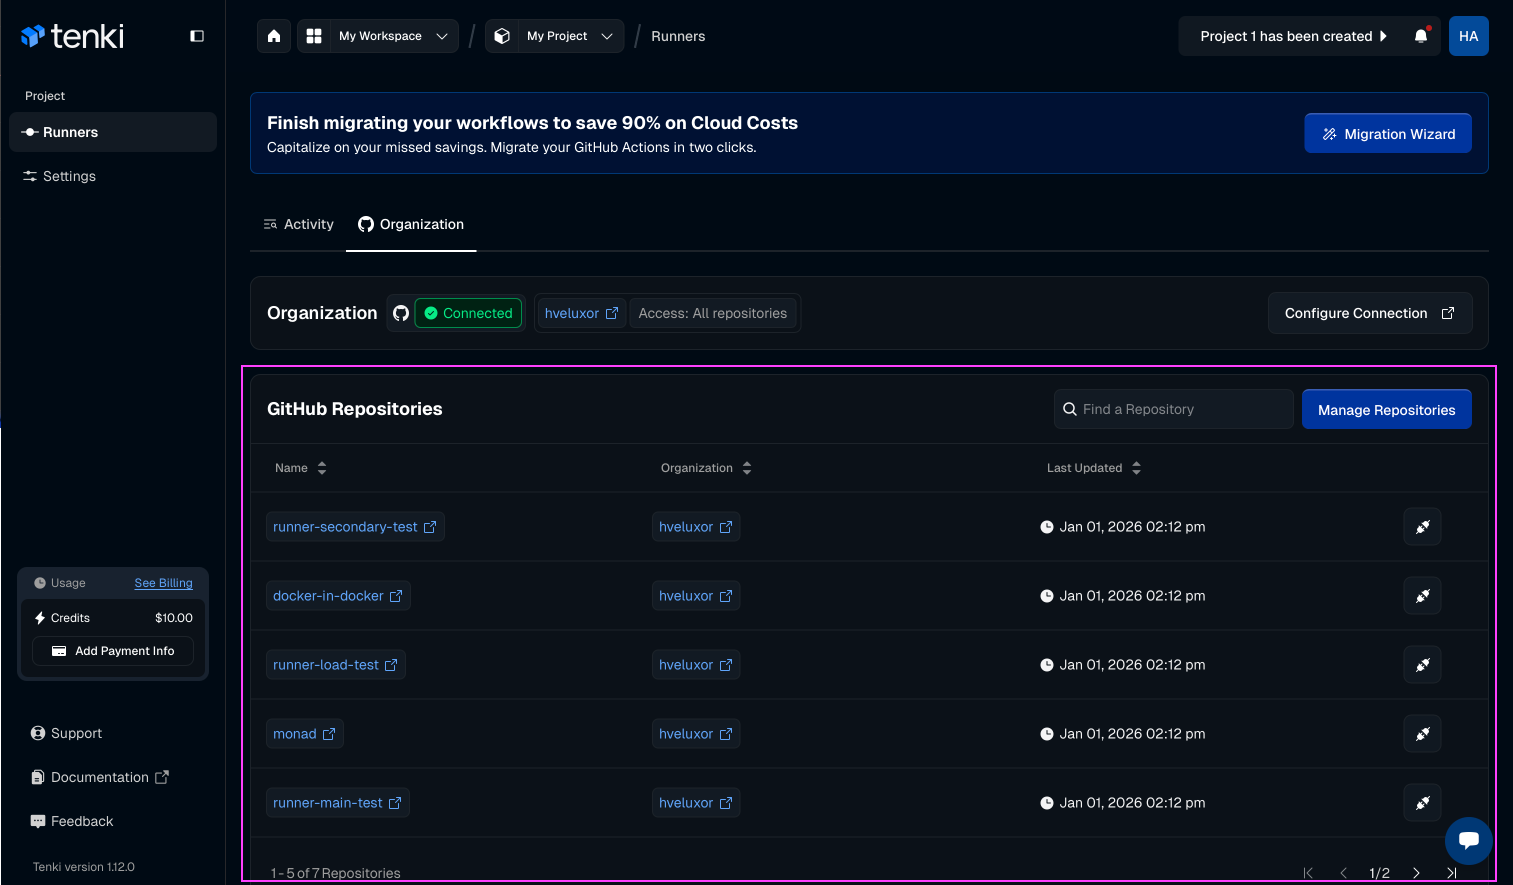Open Settings in the sidebar
The width and height of the screenshot is (1513, 885).
(x=69, y=176)
